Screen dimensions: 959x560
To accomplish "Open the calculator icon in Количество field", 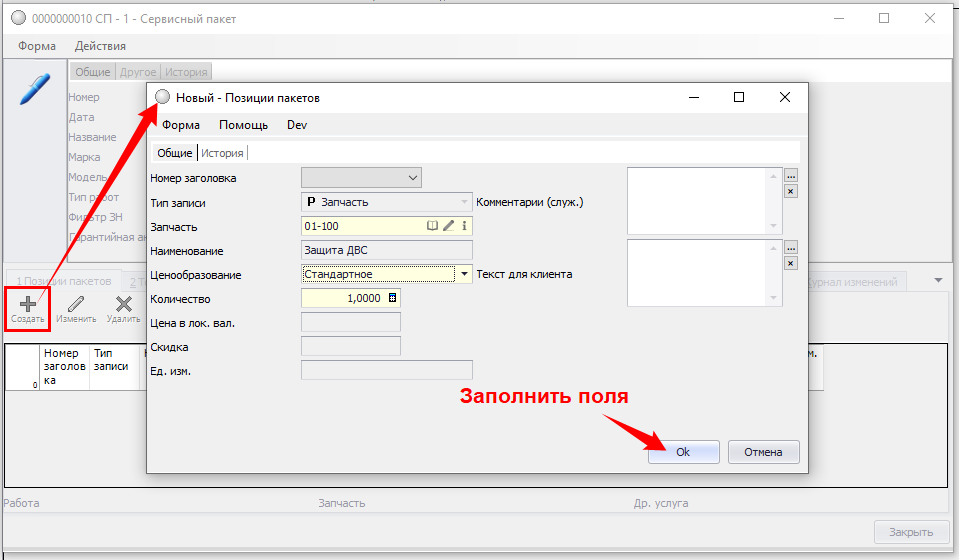I will [x=392, y=298].
